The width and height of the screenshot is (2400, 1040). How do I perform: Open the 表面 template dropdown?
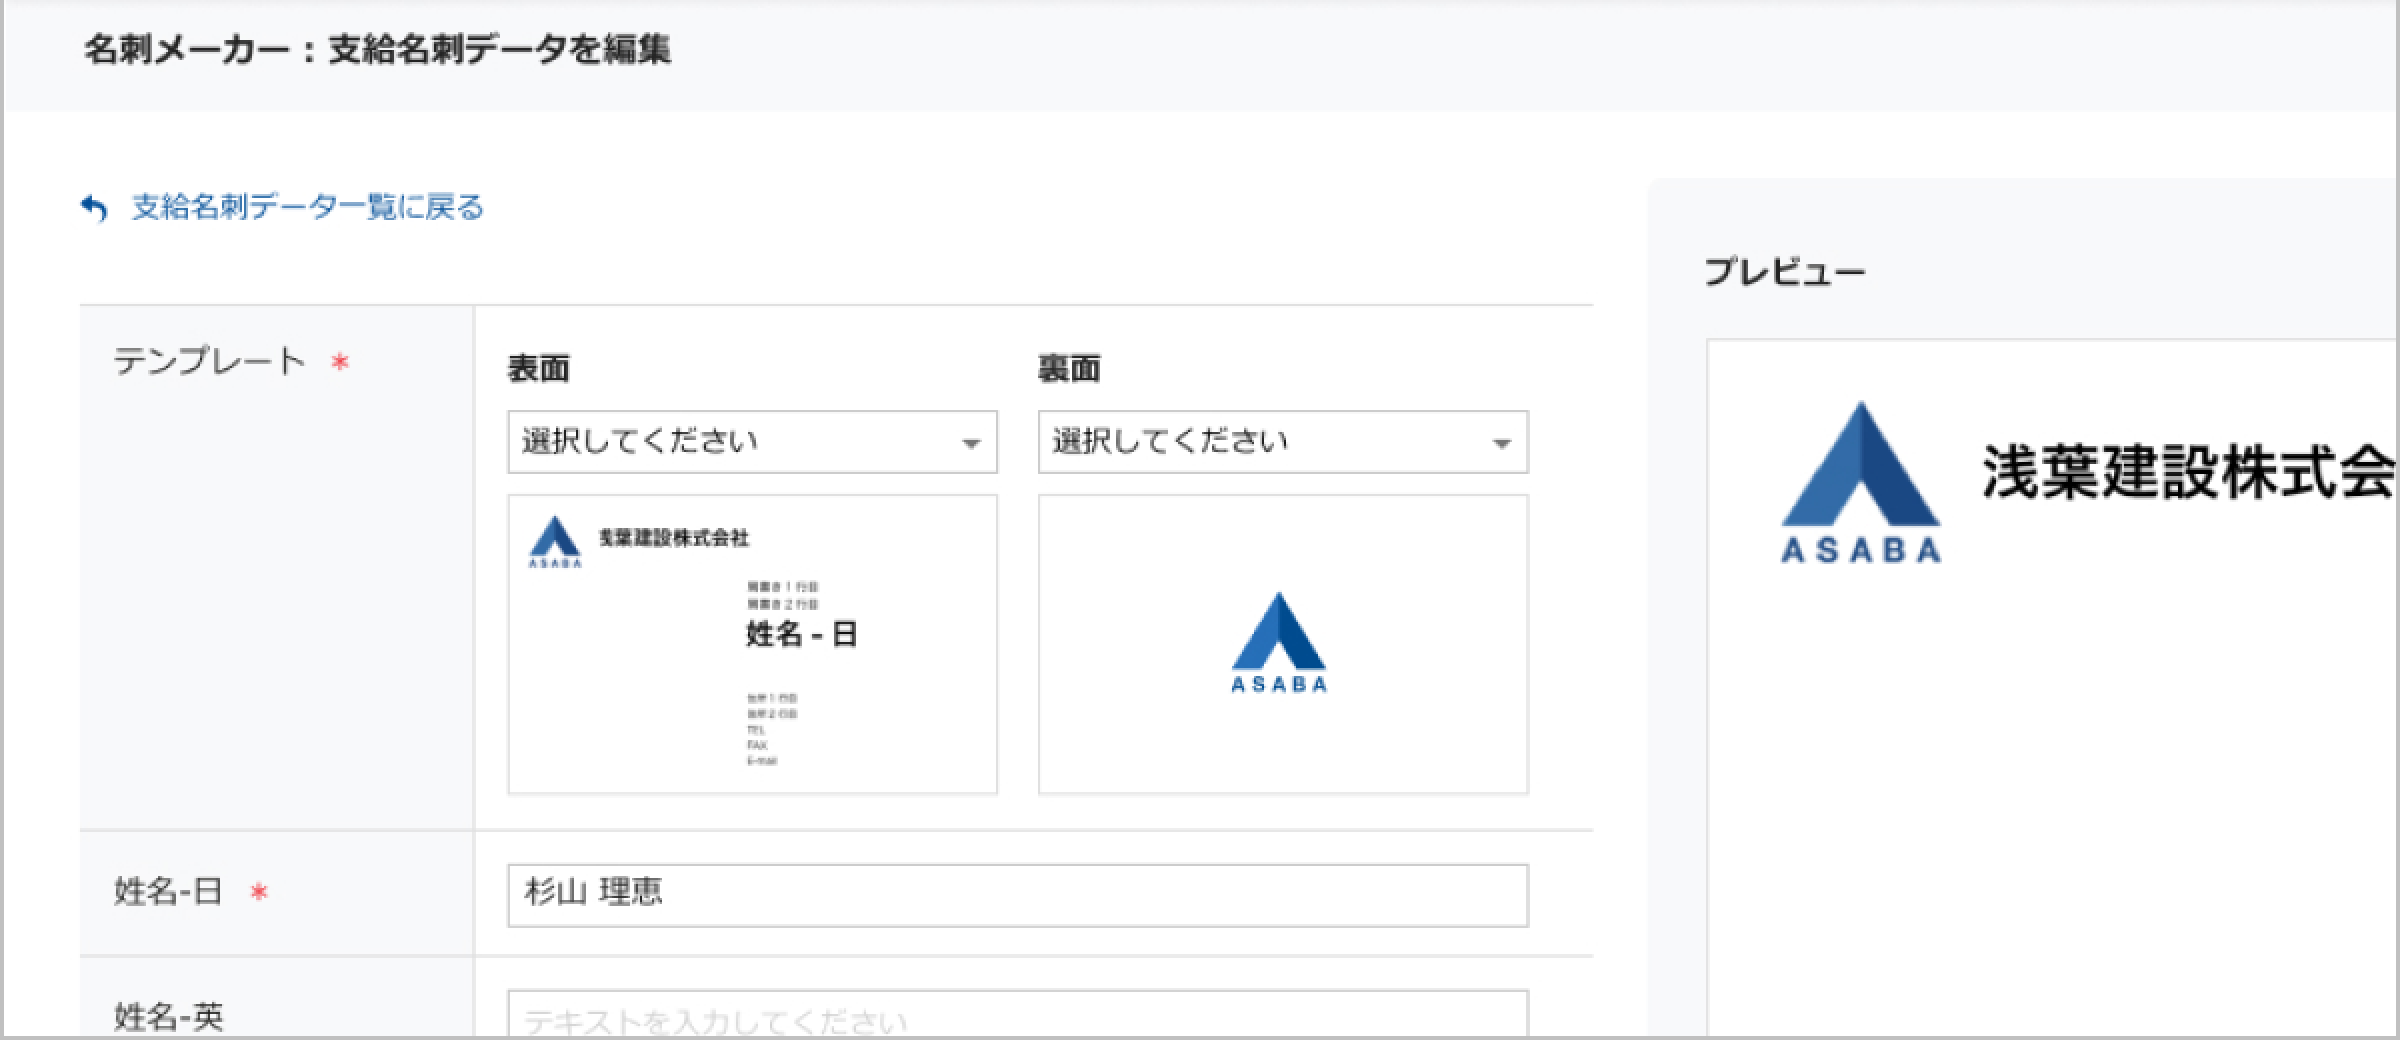751,442
